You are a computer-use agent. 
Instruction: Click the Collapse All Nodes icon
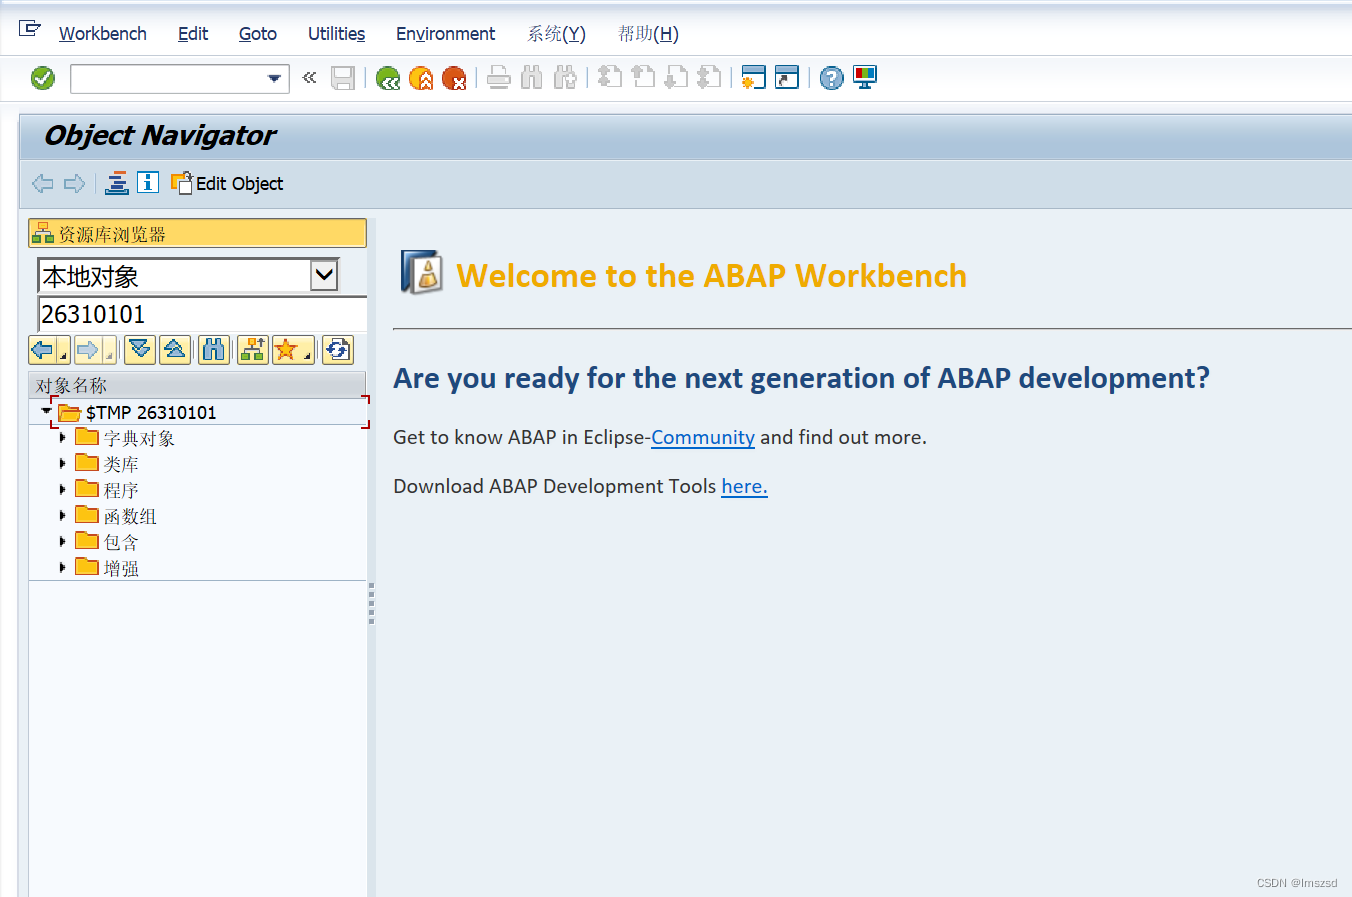pyautogui.click(x=175, y=350)
